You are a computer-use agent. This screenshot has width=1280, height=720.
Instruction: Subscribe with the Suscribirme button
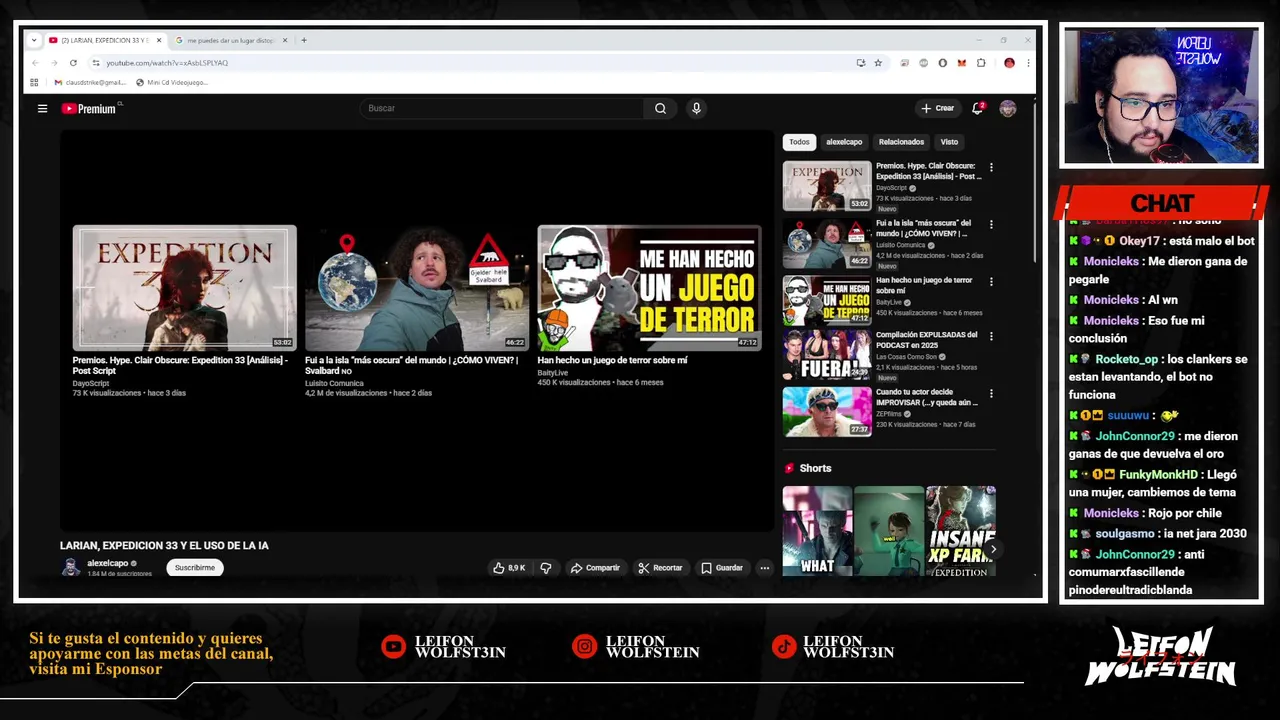[195, 568]
